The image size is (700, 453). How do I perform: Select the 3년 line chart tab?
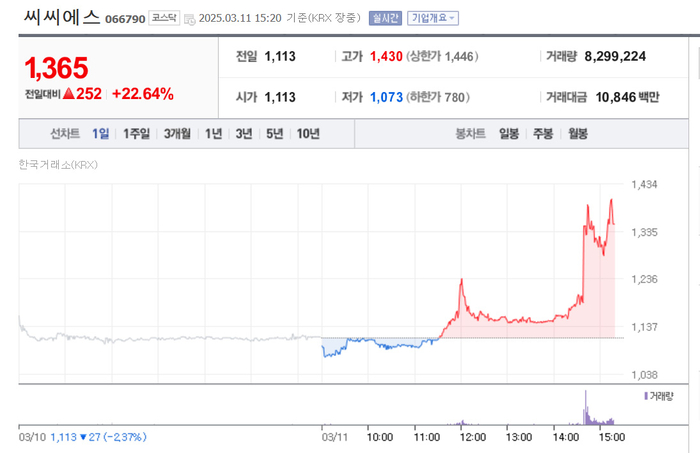(x=244, y=133)
